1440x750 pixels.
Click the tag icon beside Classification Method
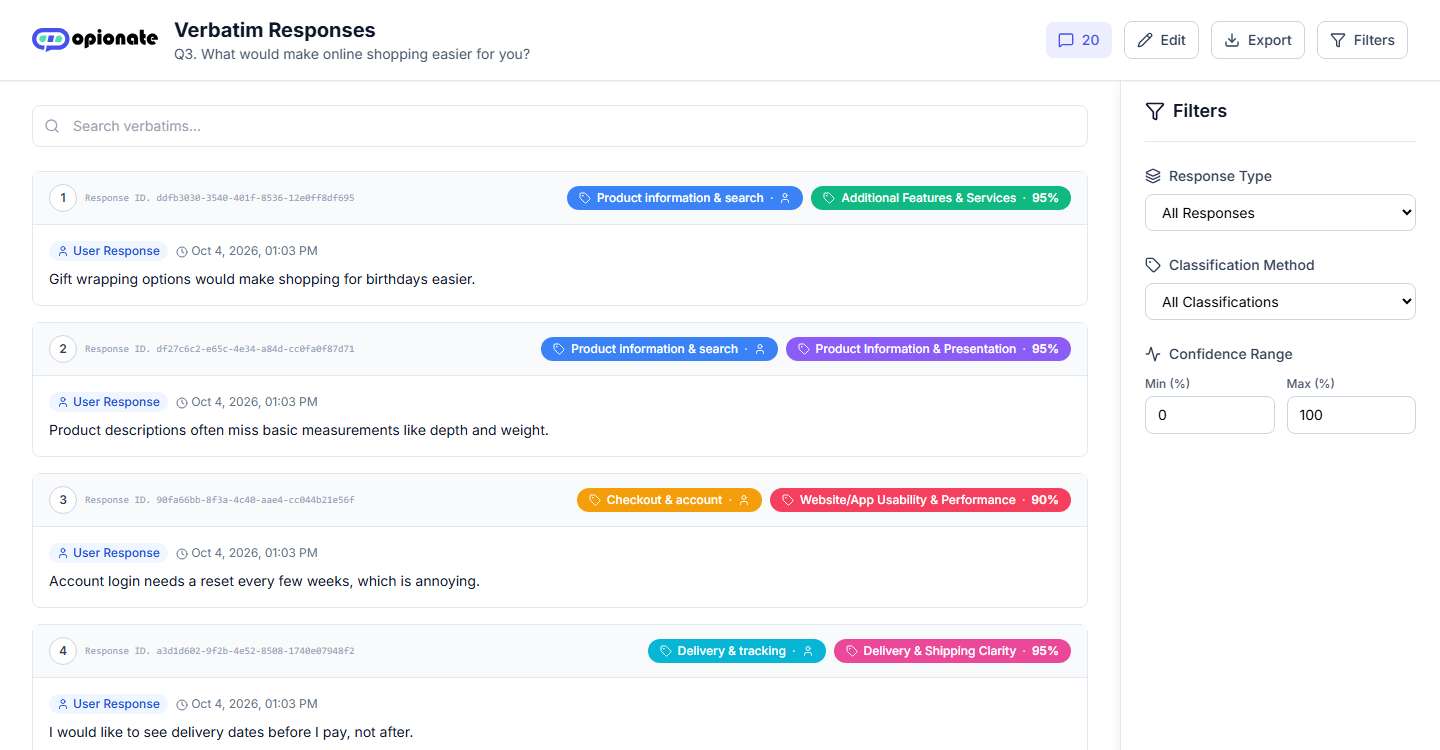point(1153,265)
